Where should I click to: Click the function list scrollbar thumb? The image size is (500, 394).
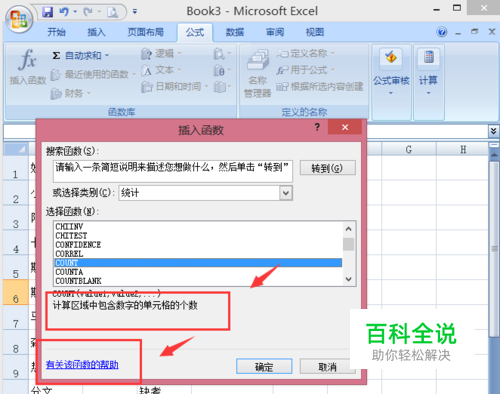[349, 244]
